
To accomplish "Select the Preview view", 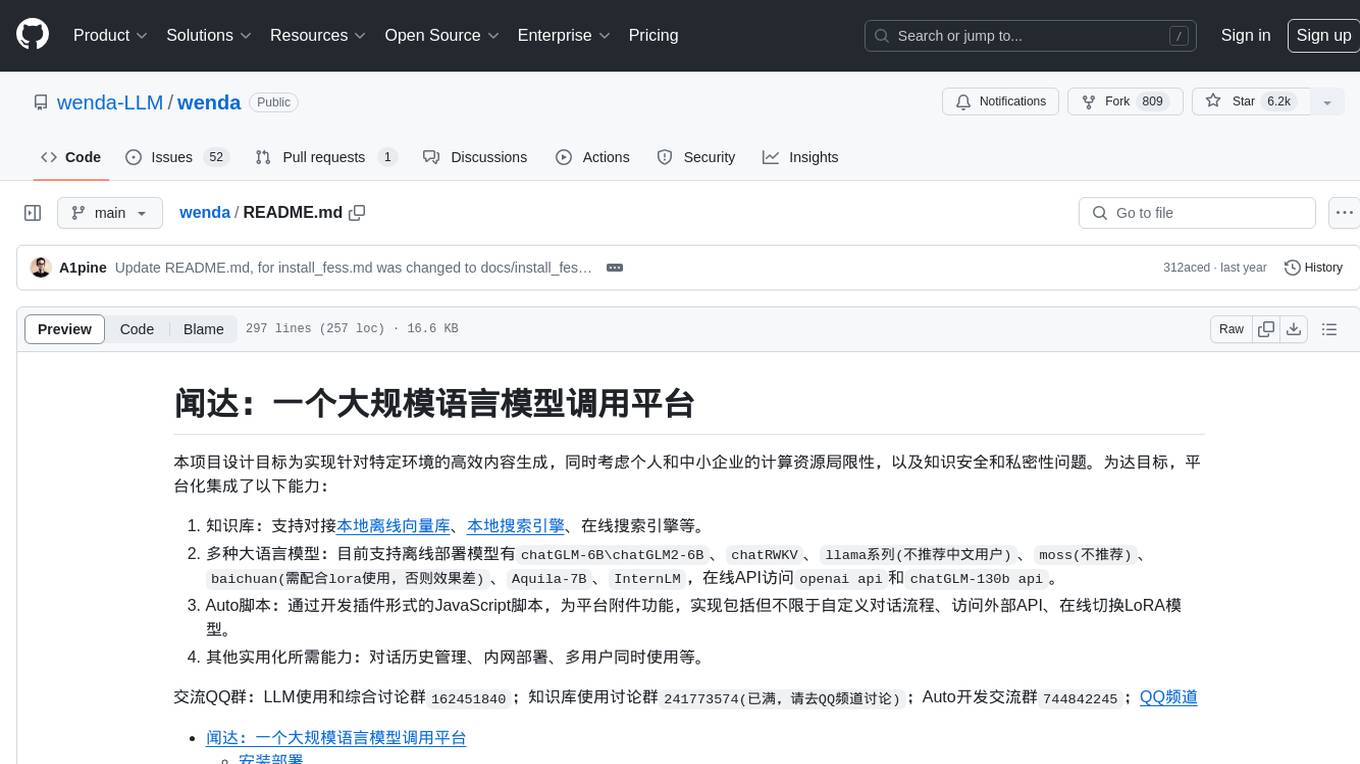I will pyautogui.click(x=65, y=329).
